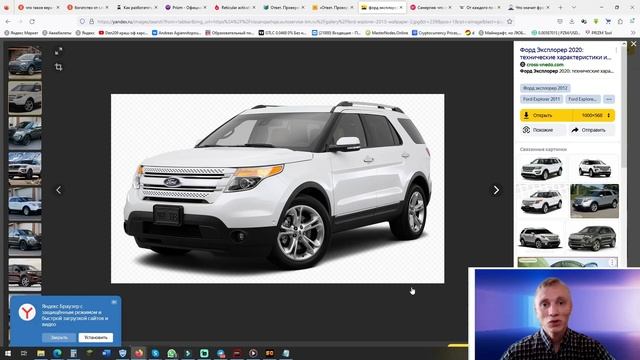Screen dimensions: 640x360
Task: Open the downloads toolbar icon
Action: tap(572, 21)
